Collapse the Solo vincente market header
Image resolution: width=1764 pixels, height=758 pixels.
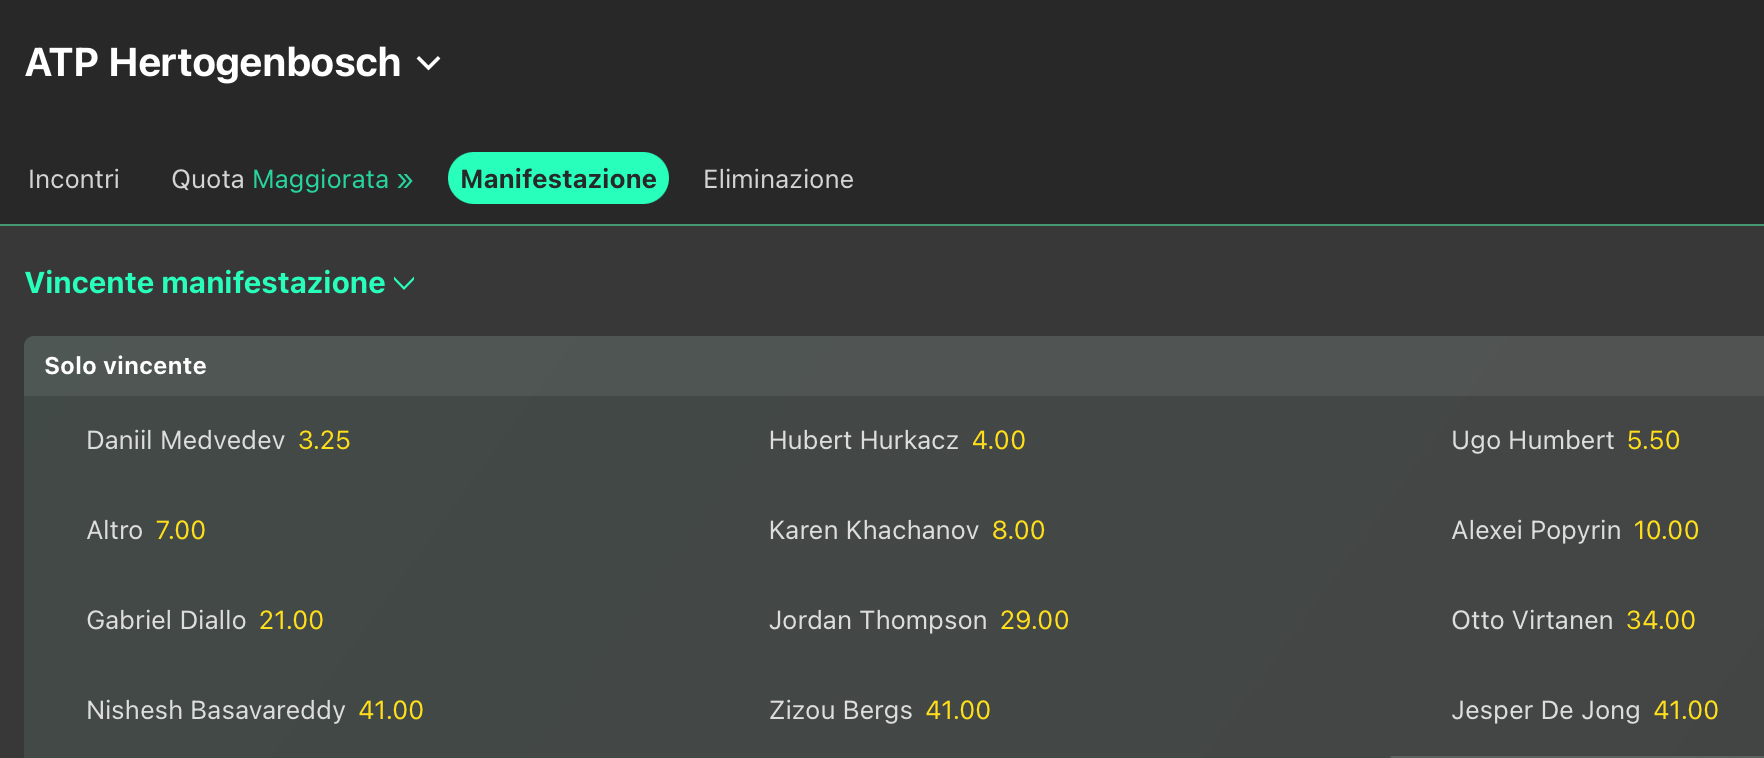tap(126, 366)
